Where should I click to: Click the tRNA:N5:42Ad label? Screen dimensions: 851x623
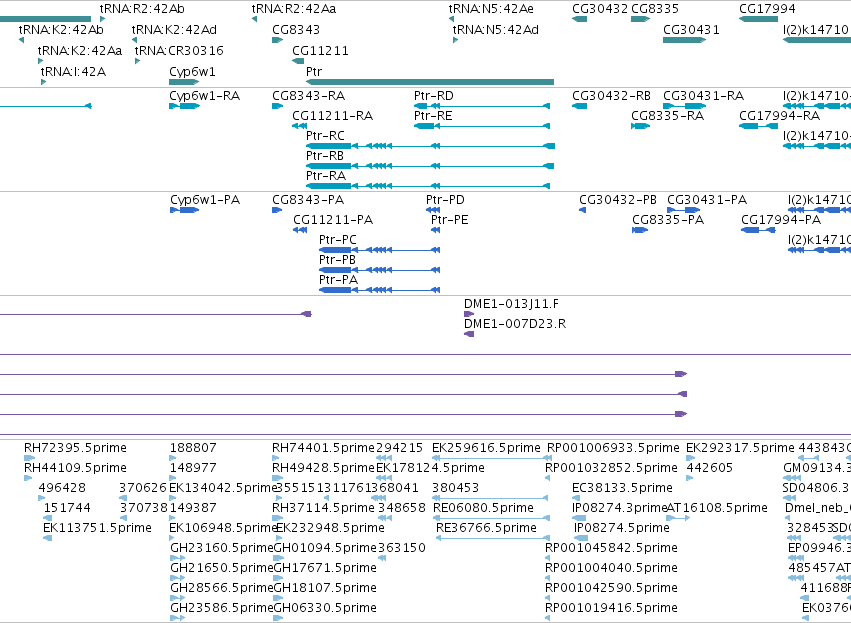[x=496, y=29]
